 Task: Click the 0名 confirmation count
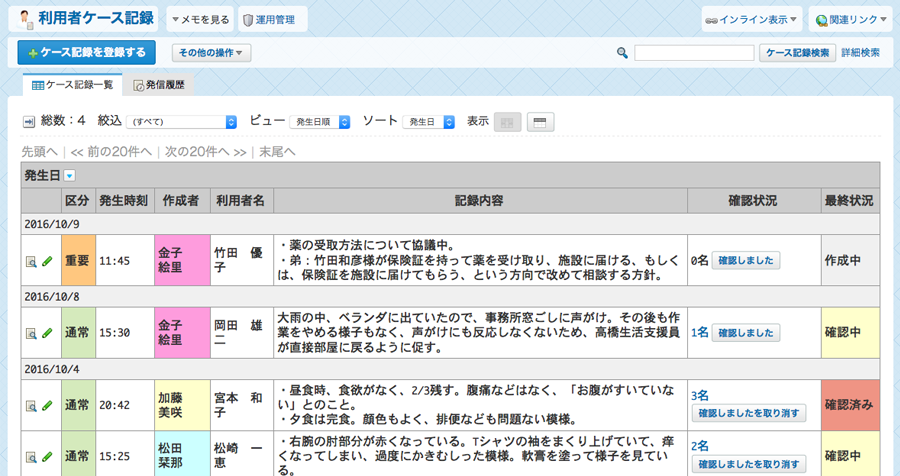700,261
